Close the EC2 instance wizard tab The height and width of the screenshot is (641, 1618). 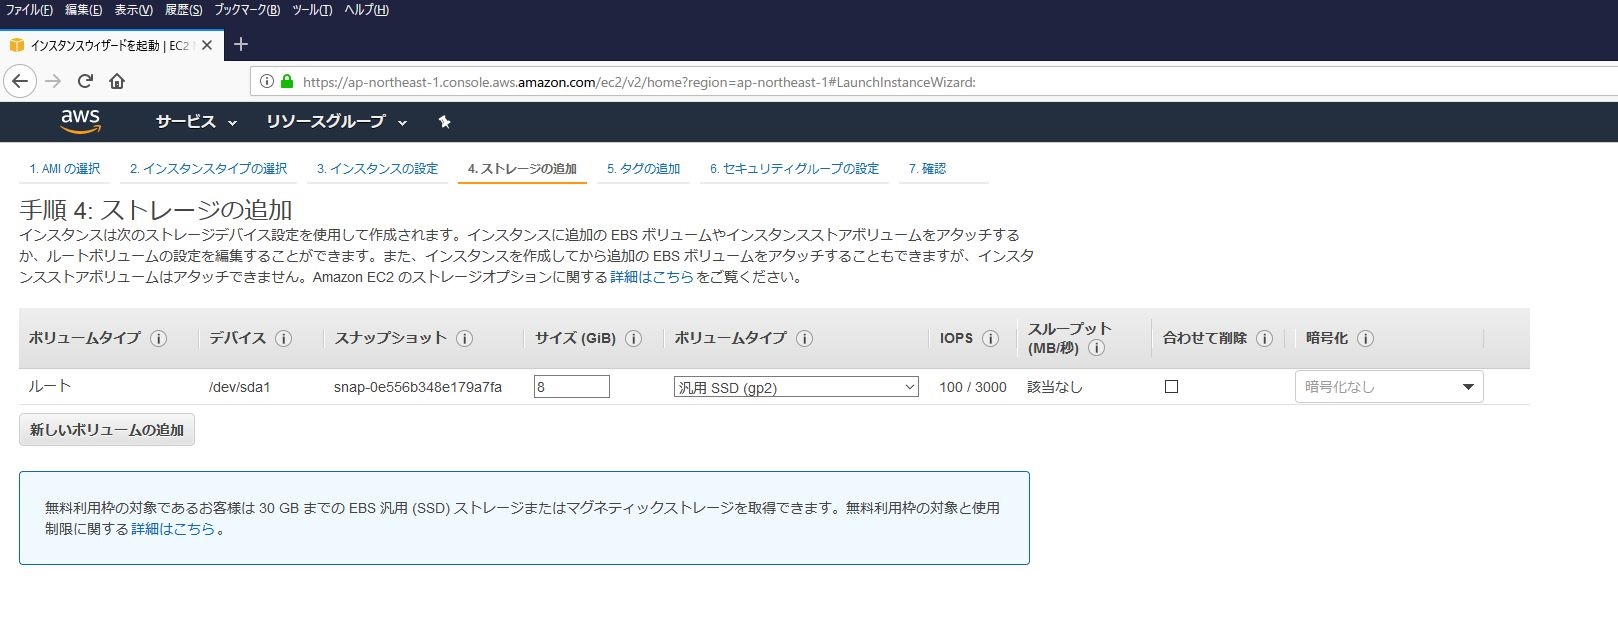click(207, 45)
